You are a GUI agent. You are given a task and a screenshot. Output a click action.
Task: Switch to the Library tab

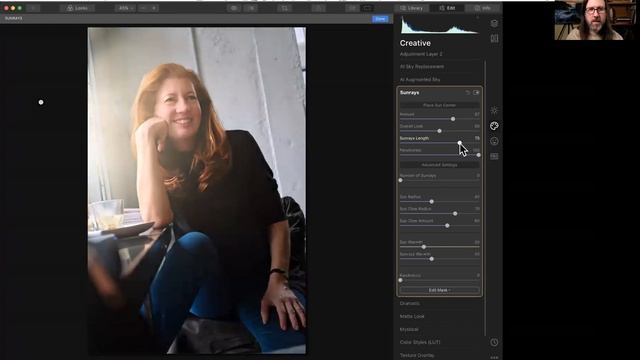tap(411, 8)
